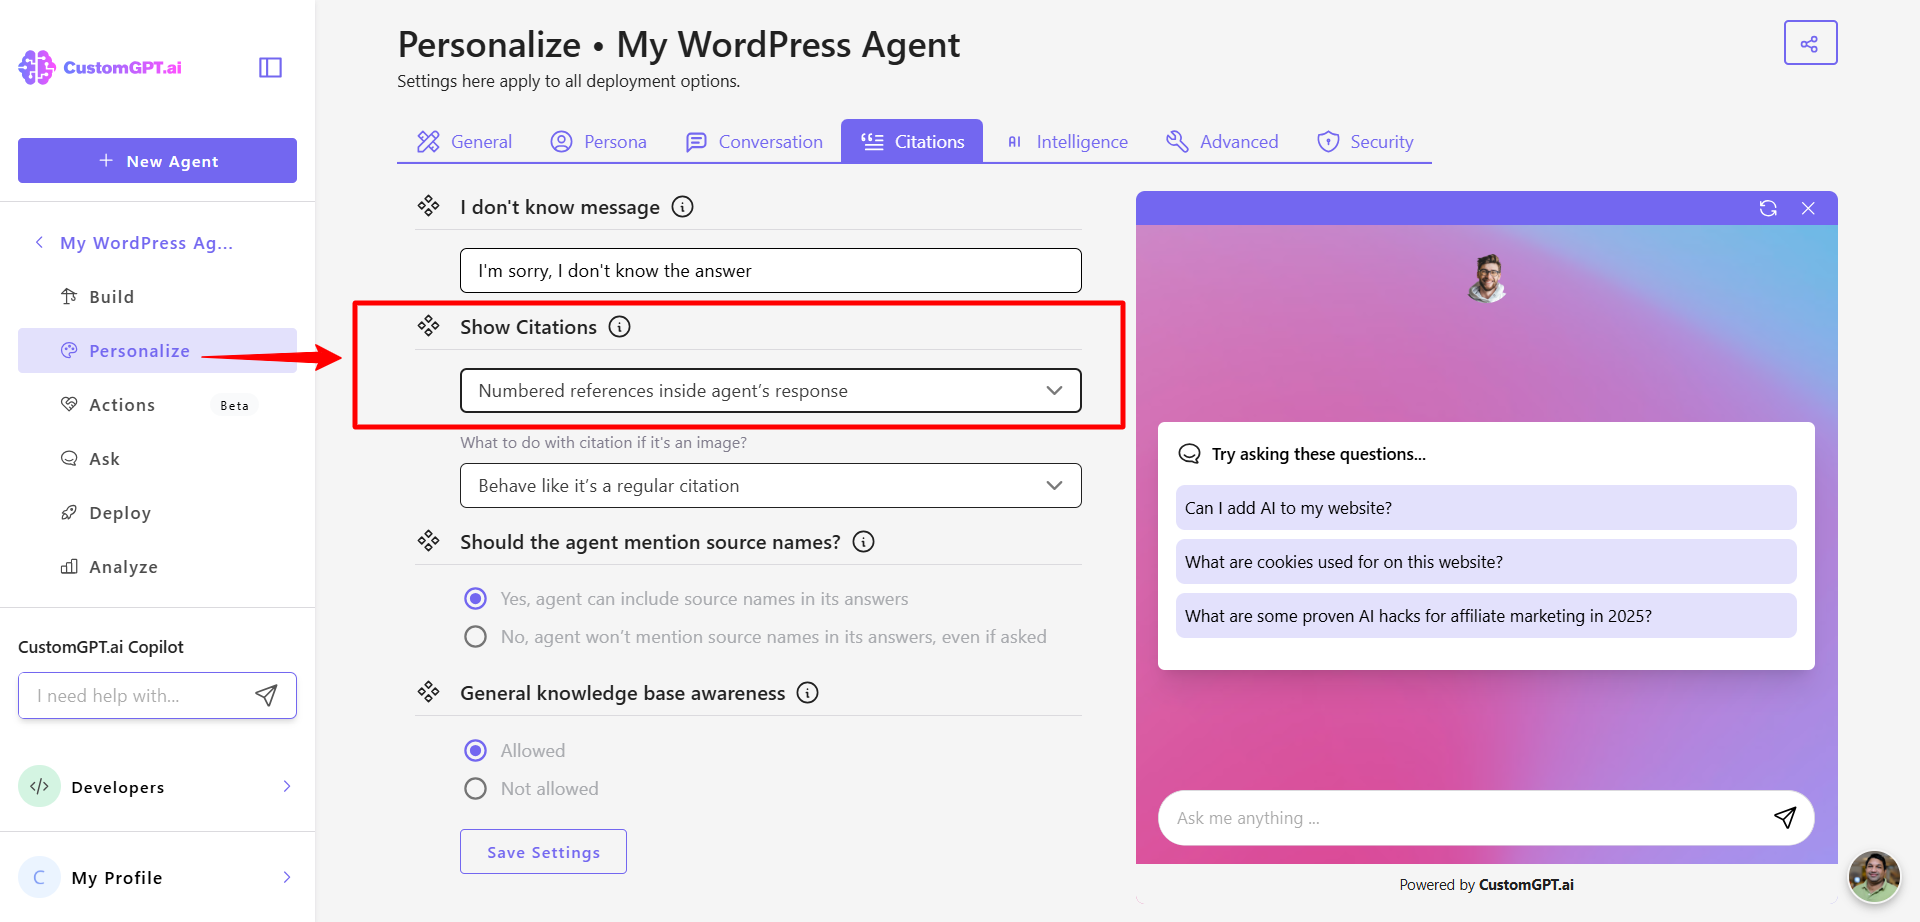Select No, agent won't mention source names

476,637
